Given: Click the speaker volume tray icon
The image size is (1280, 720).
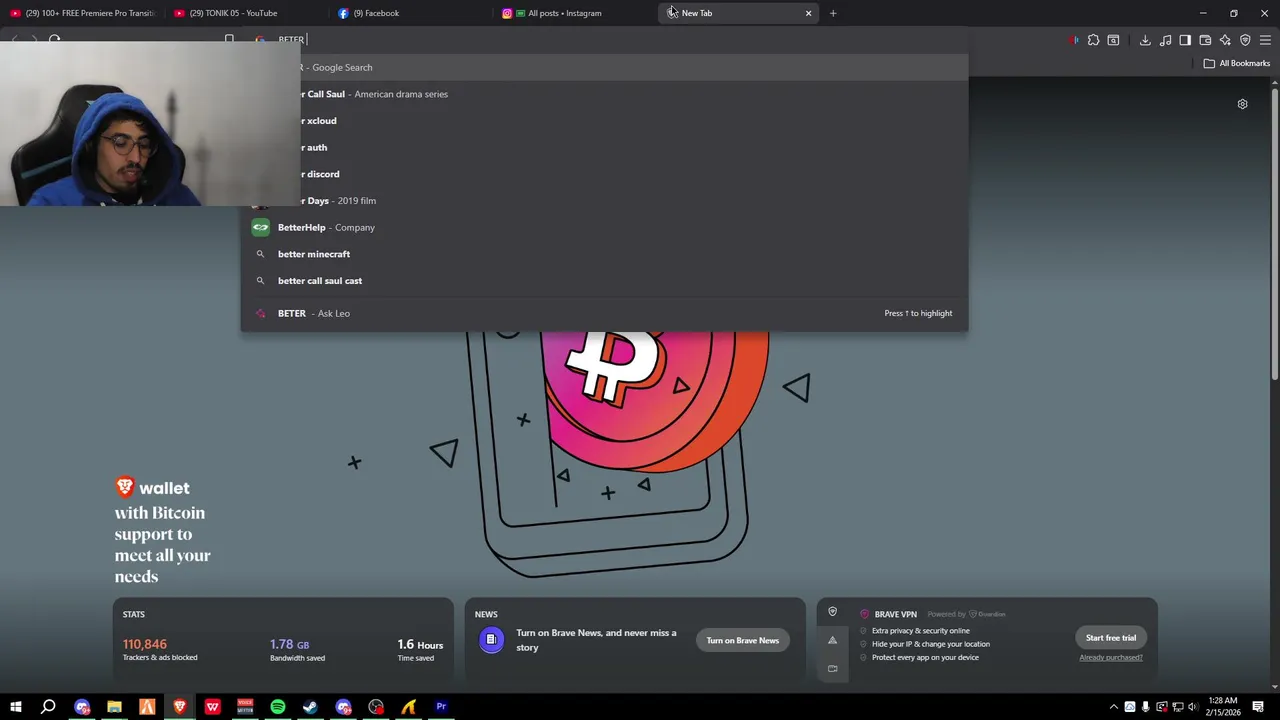Looking at the screenshot, I should 1193,707.
